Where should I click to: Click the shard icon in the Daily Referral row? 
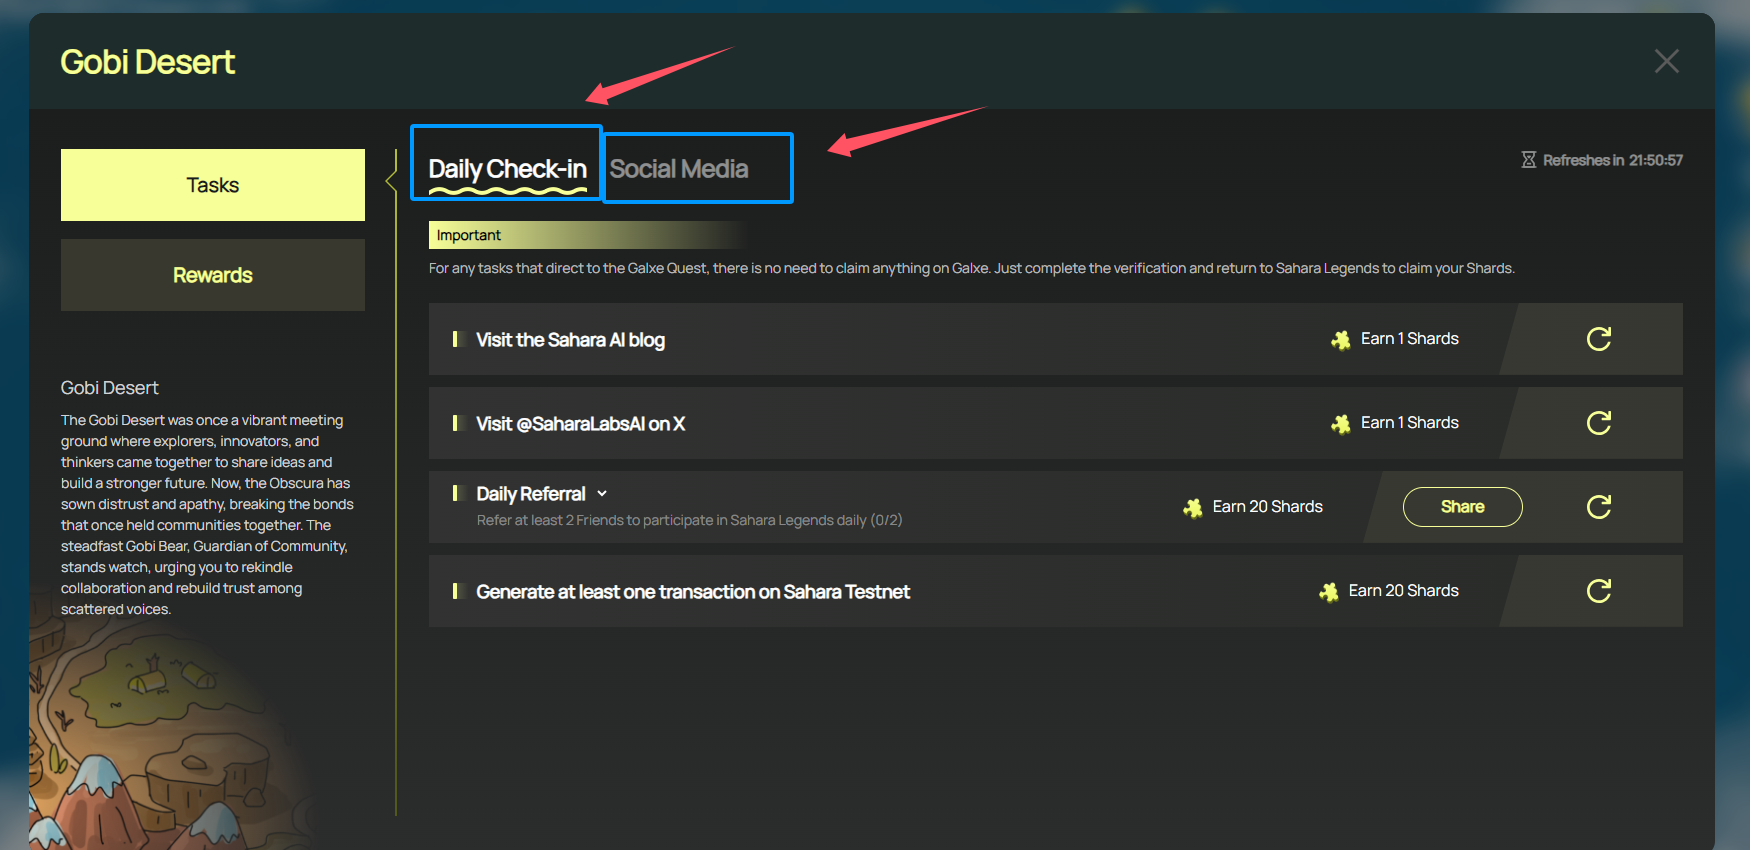pos(1193,508)
